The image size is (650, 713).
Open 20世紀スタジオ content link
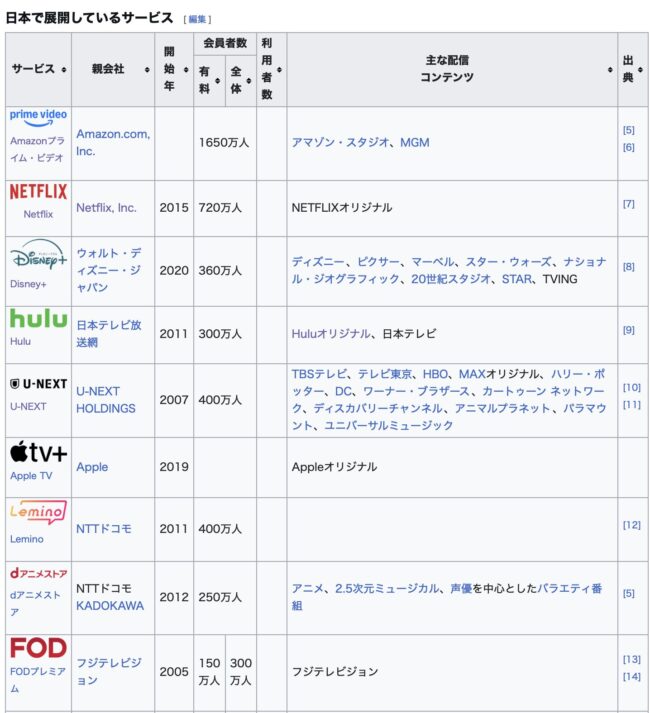tap(451, 279)
